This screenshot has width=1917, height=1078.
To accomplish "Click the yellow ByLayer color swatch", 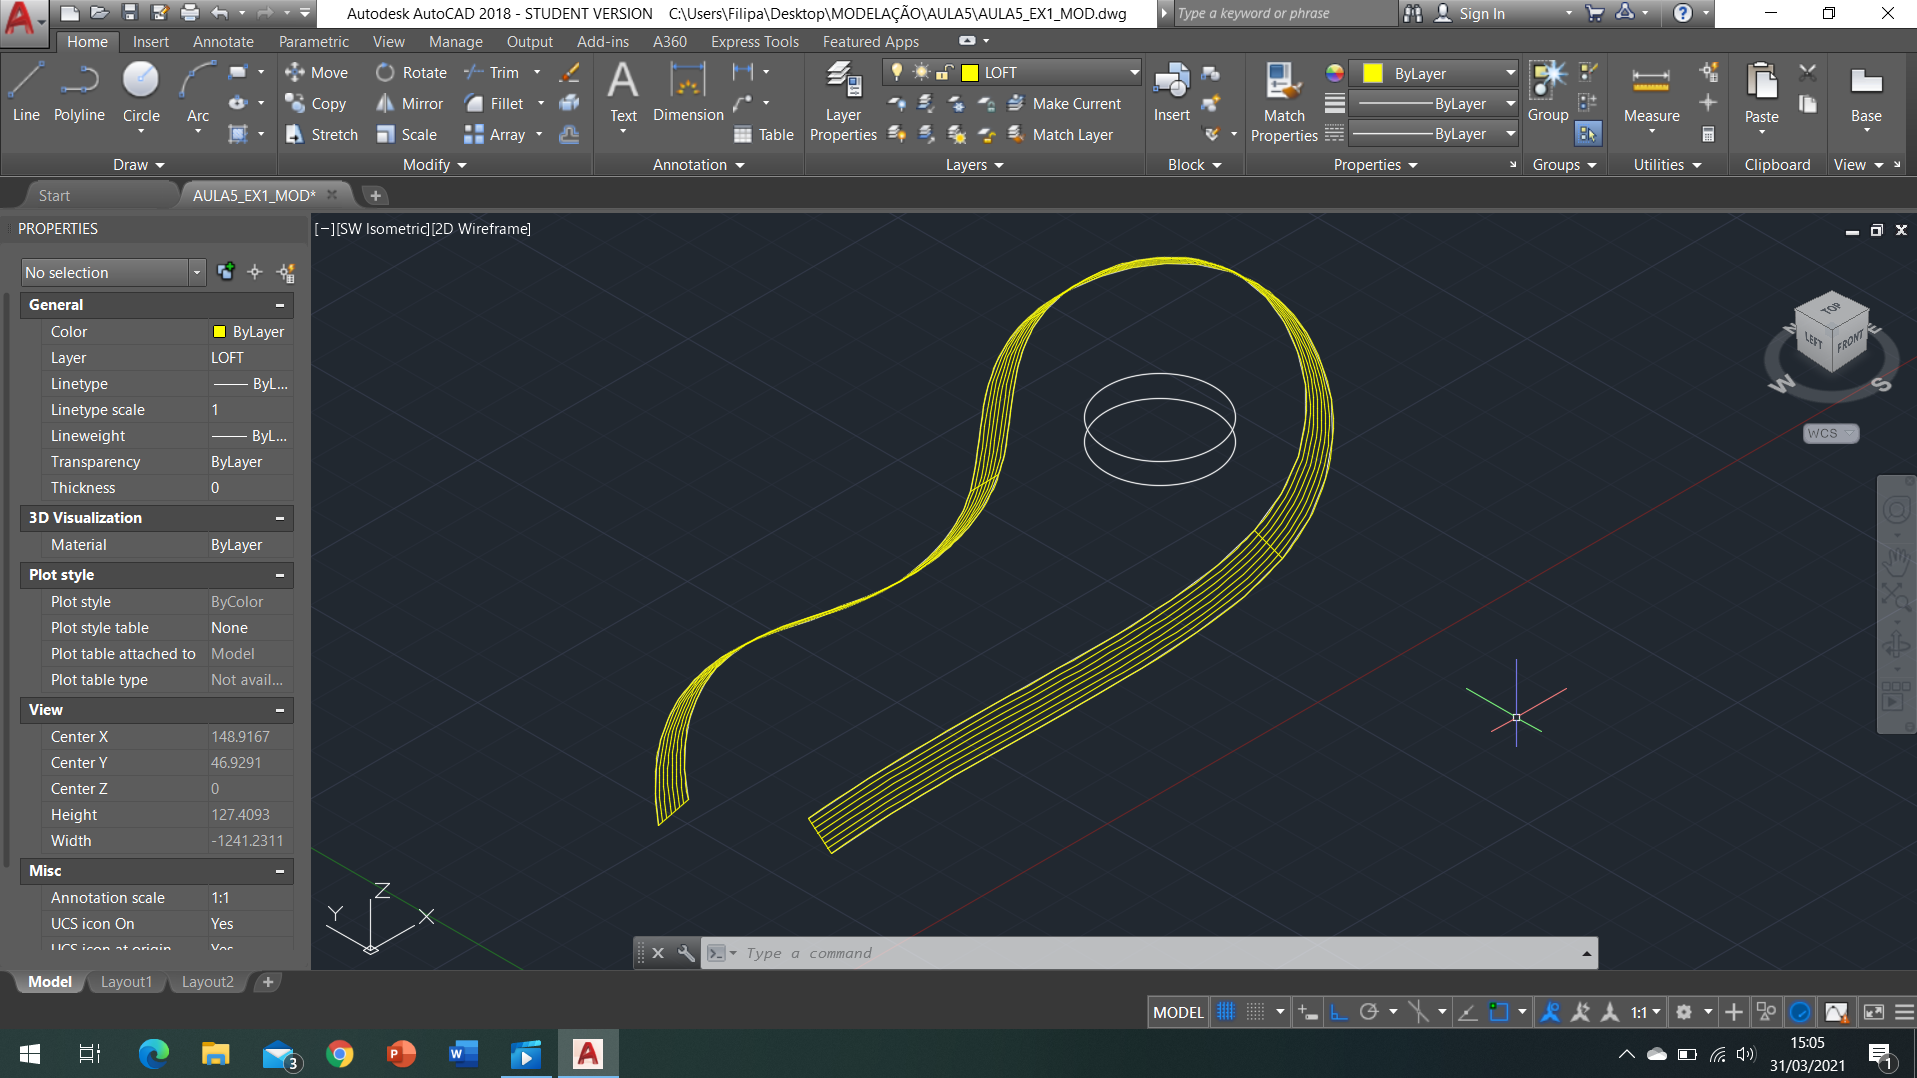I will (1373, 74).
